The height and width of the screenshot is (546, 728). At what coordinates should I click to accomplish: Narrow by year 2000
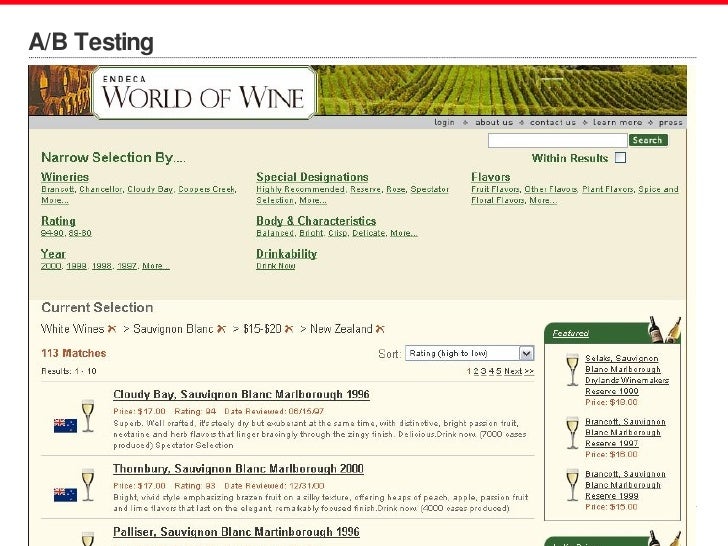(51, 266)
